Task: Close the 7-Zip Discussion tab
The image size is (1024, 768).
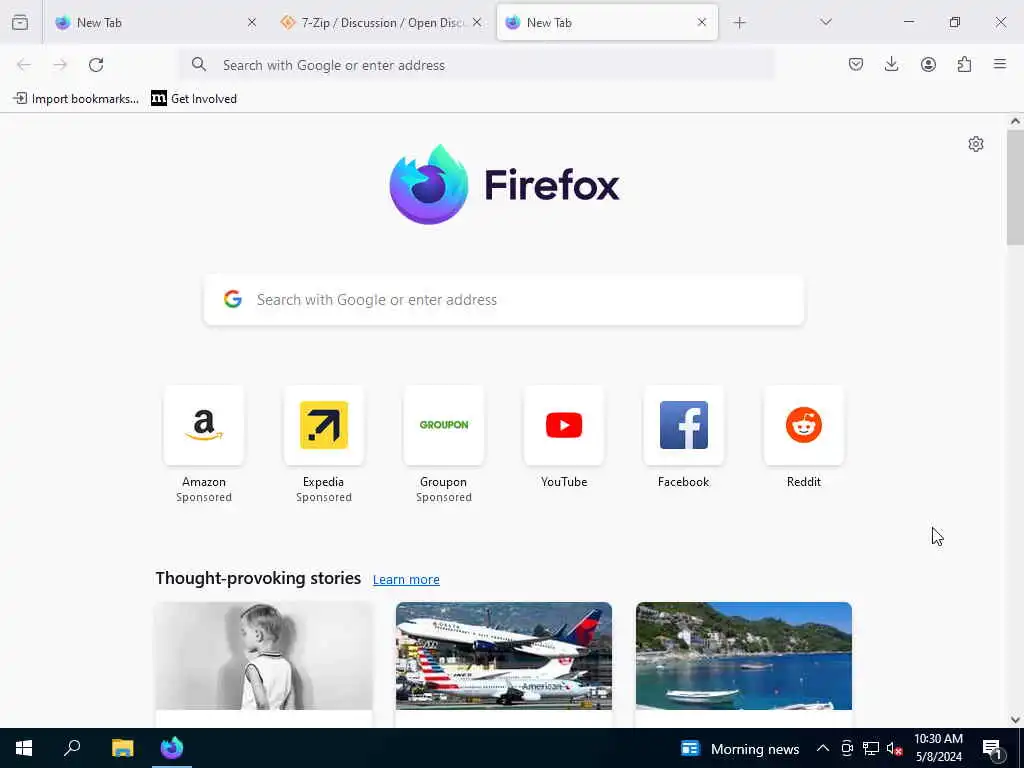Action: click(477, 22)
